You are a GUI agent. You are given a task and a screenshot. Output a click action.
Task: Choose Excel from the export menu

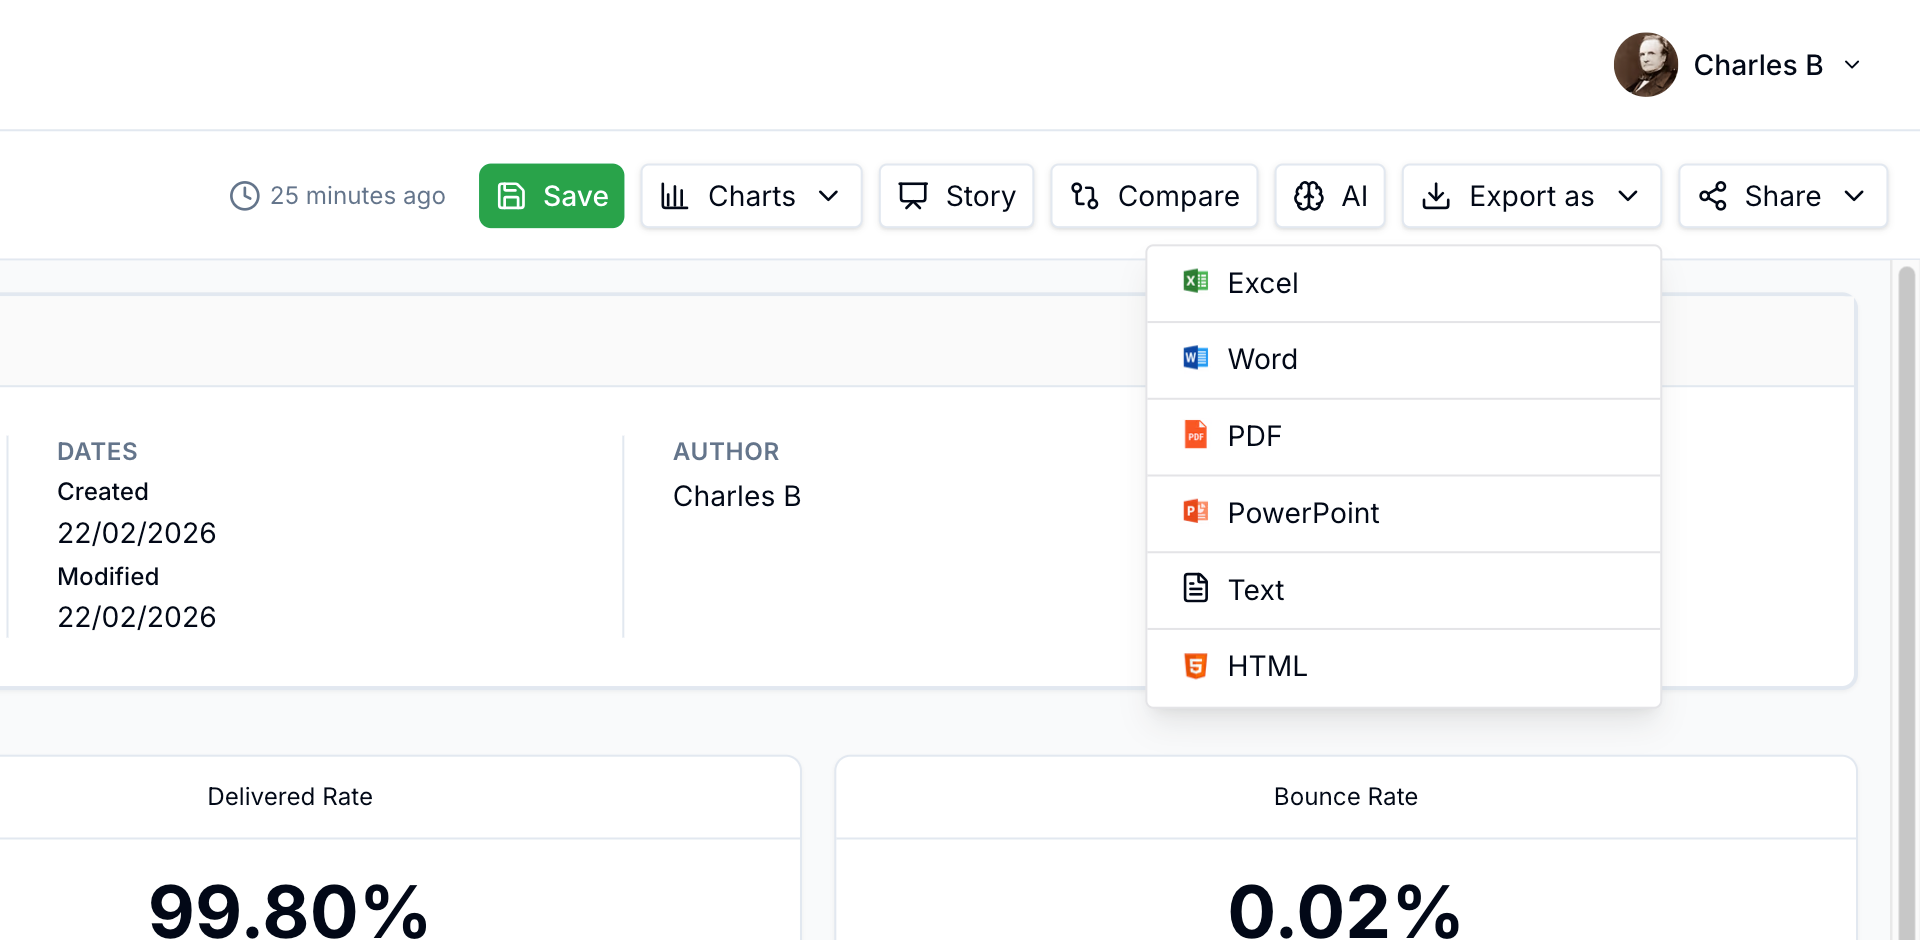(x=1263, y=282)
